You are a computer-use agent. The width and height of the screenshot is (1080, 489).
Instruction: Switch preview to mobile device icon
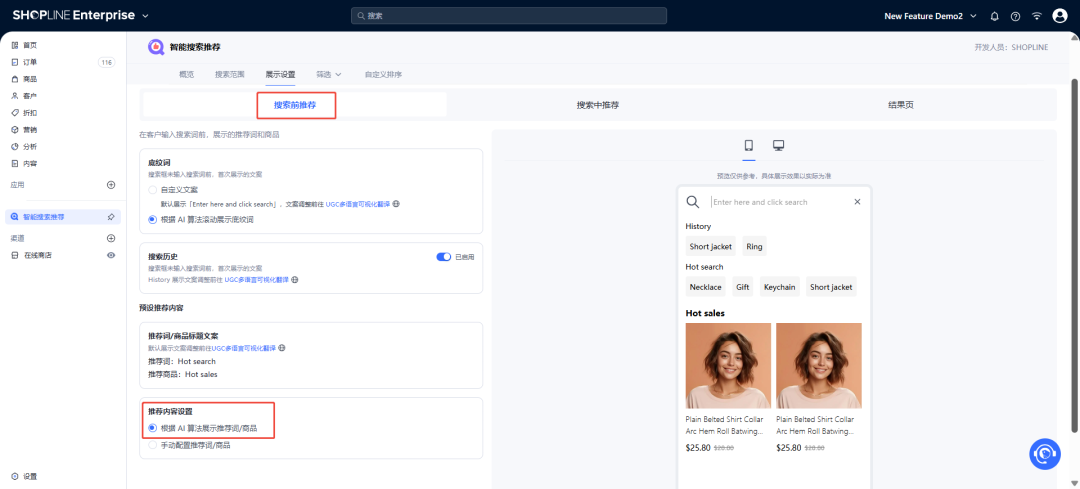(749, 145)
